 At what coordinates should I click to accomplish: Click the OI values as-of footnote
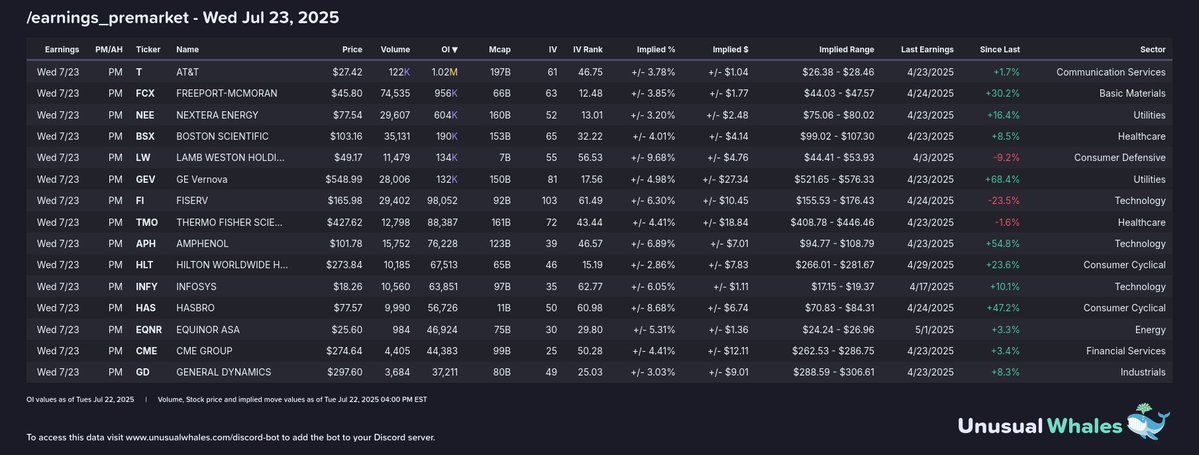(x=80, y=399)
